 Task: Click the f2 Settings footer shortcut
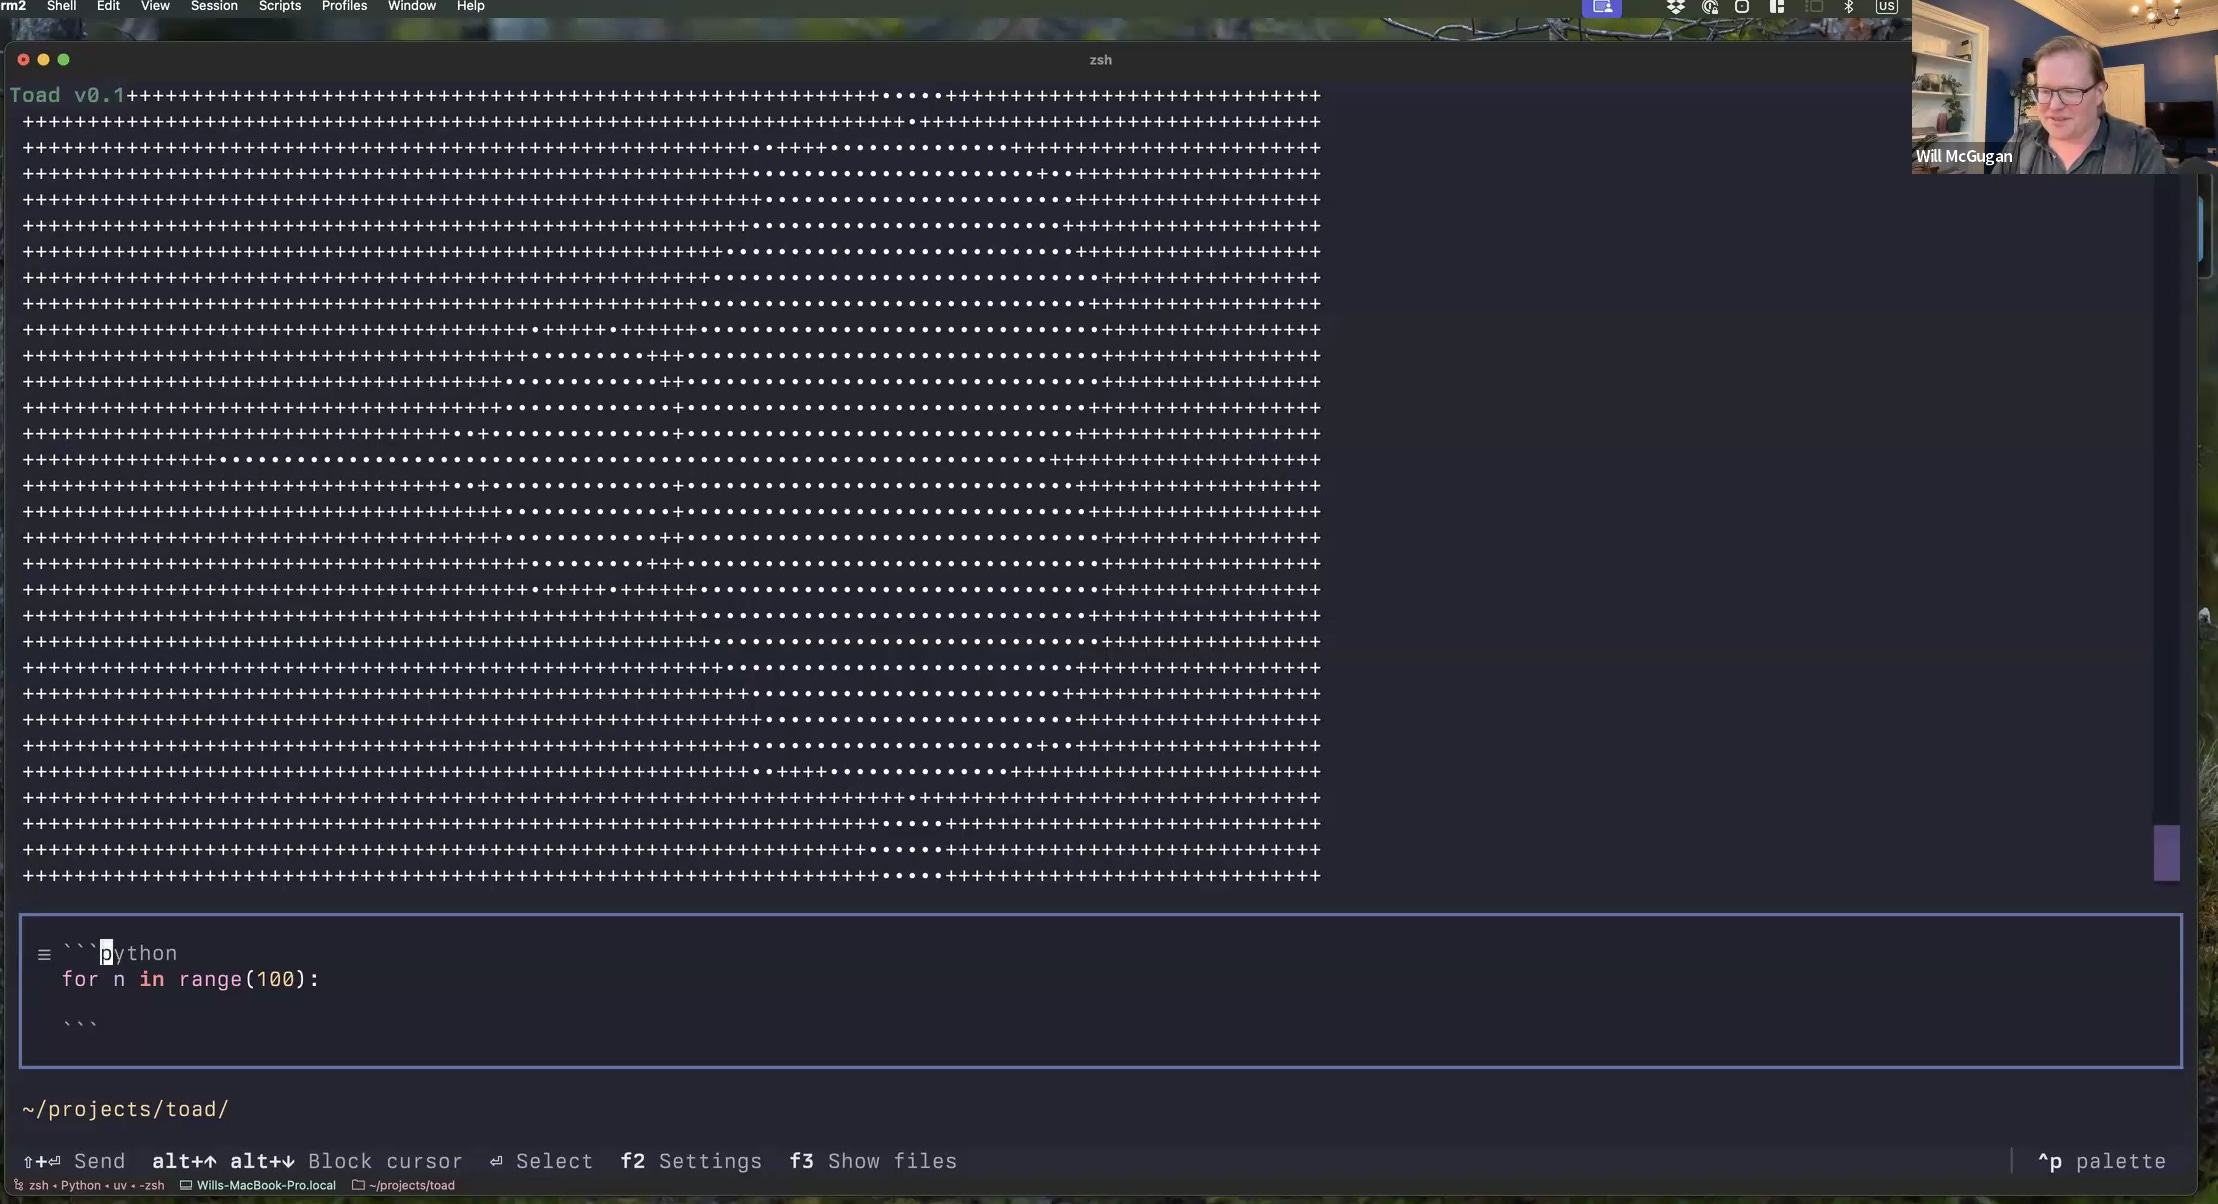[x=690, y=1161]
